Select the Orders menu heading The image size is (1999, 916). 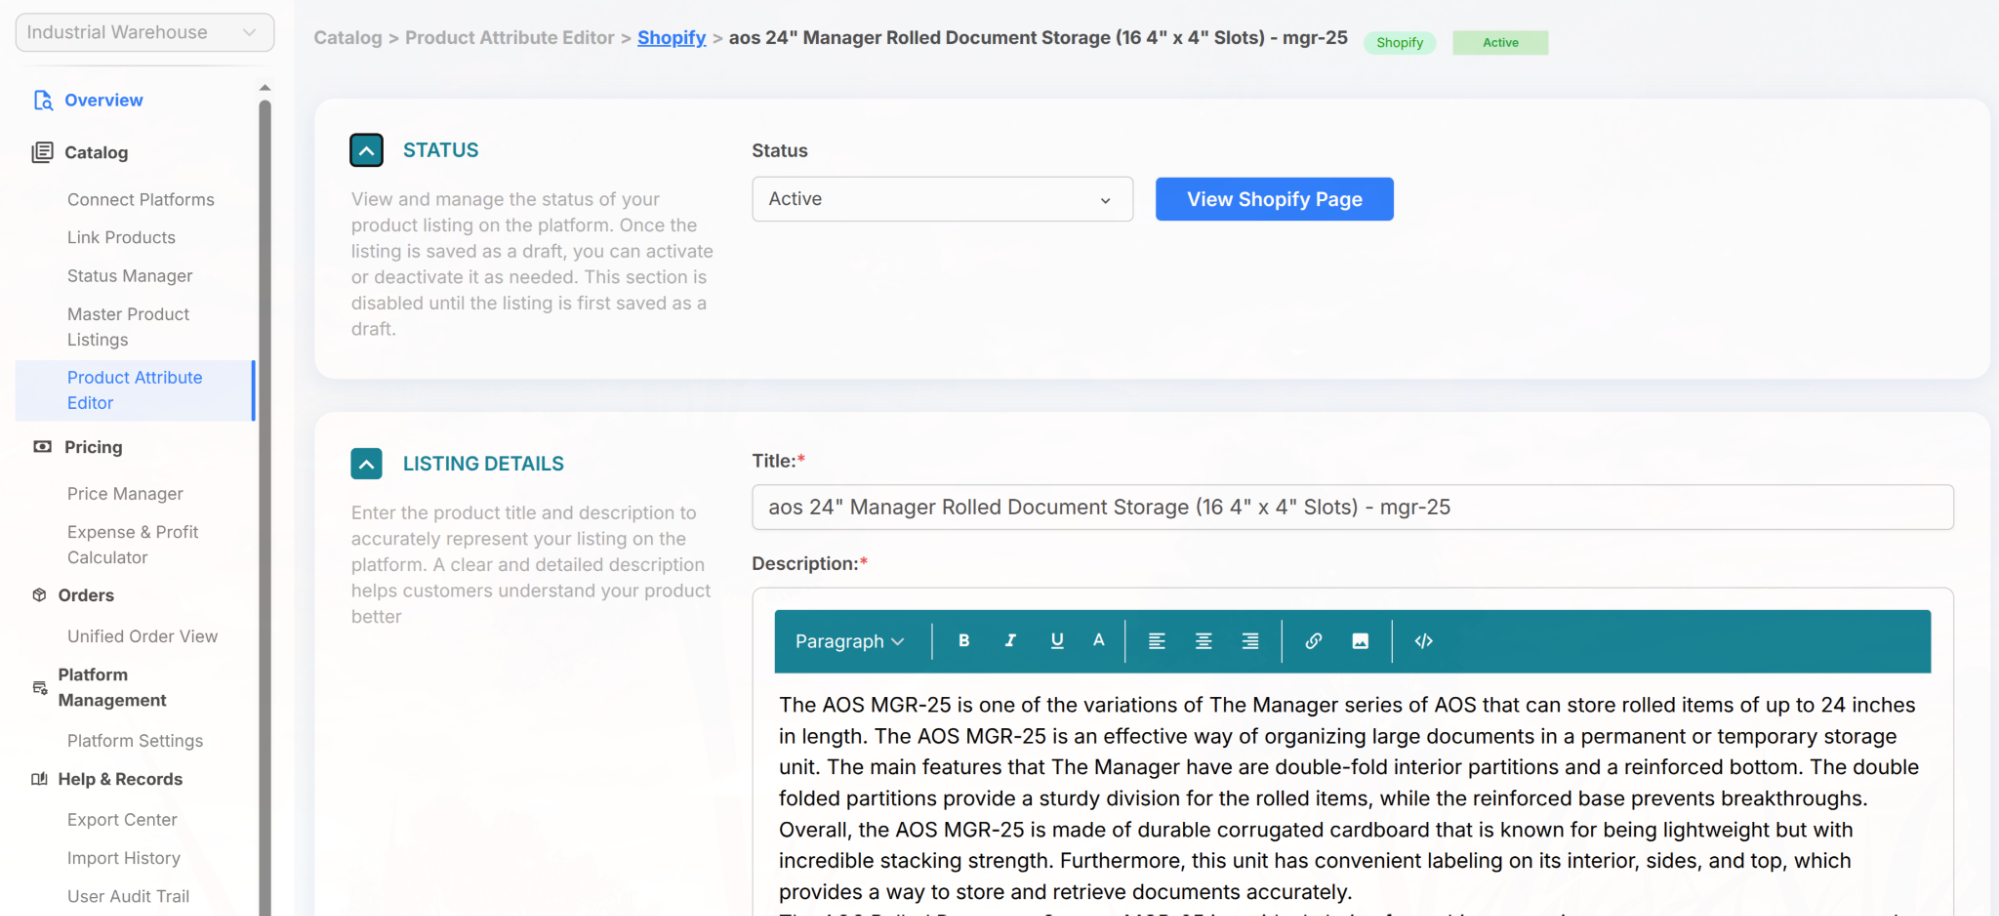point(86,595)
